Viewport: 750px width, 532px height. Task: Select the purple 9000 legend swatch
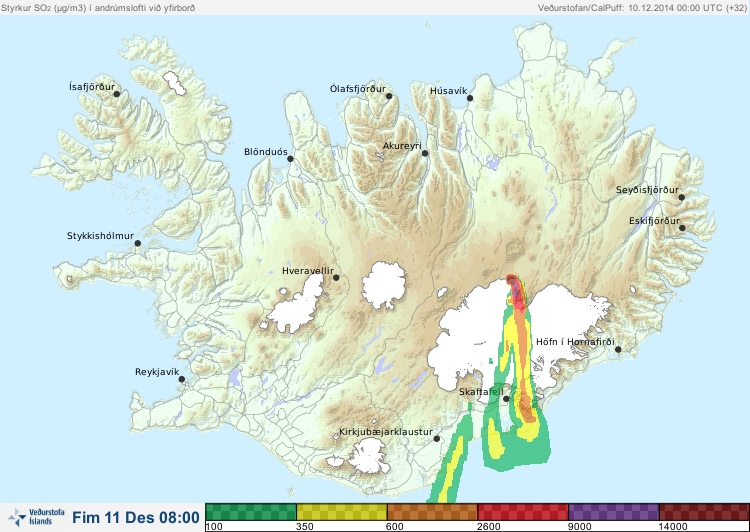point(614,512)
